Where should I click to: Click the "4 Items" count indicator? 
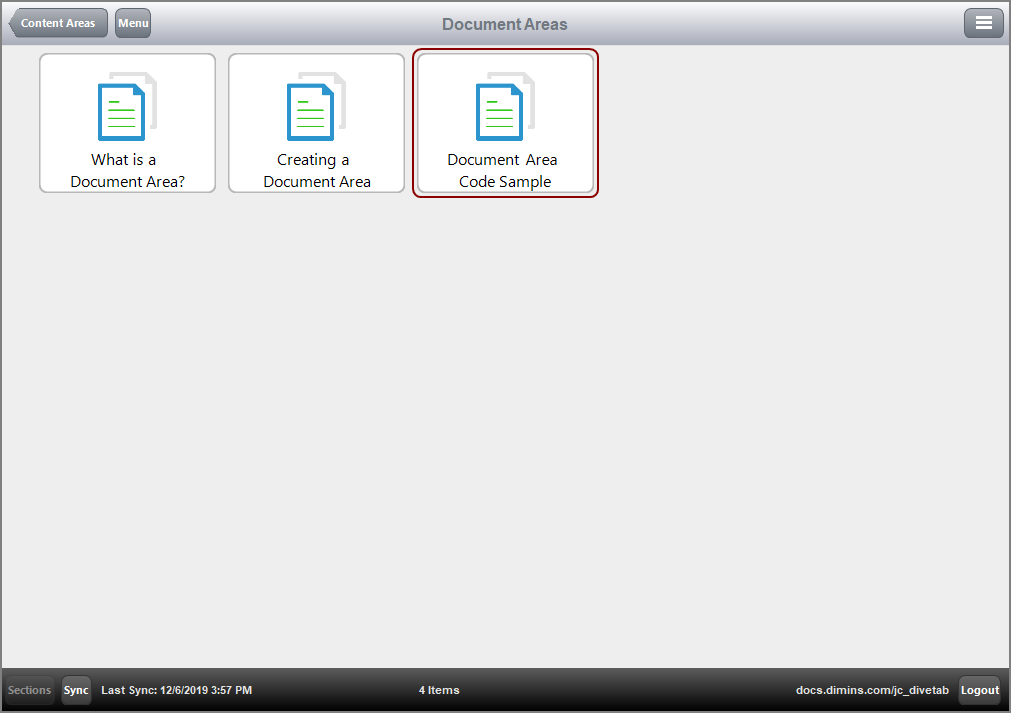point(439,690)
